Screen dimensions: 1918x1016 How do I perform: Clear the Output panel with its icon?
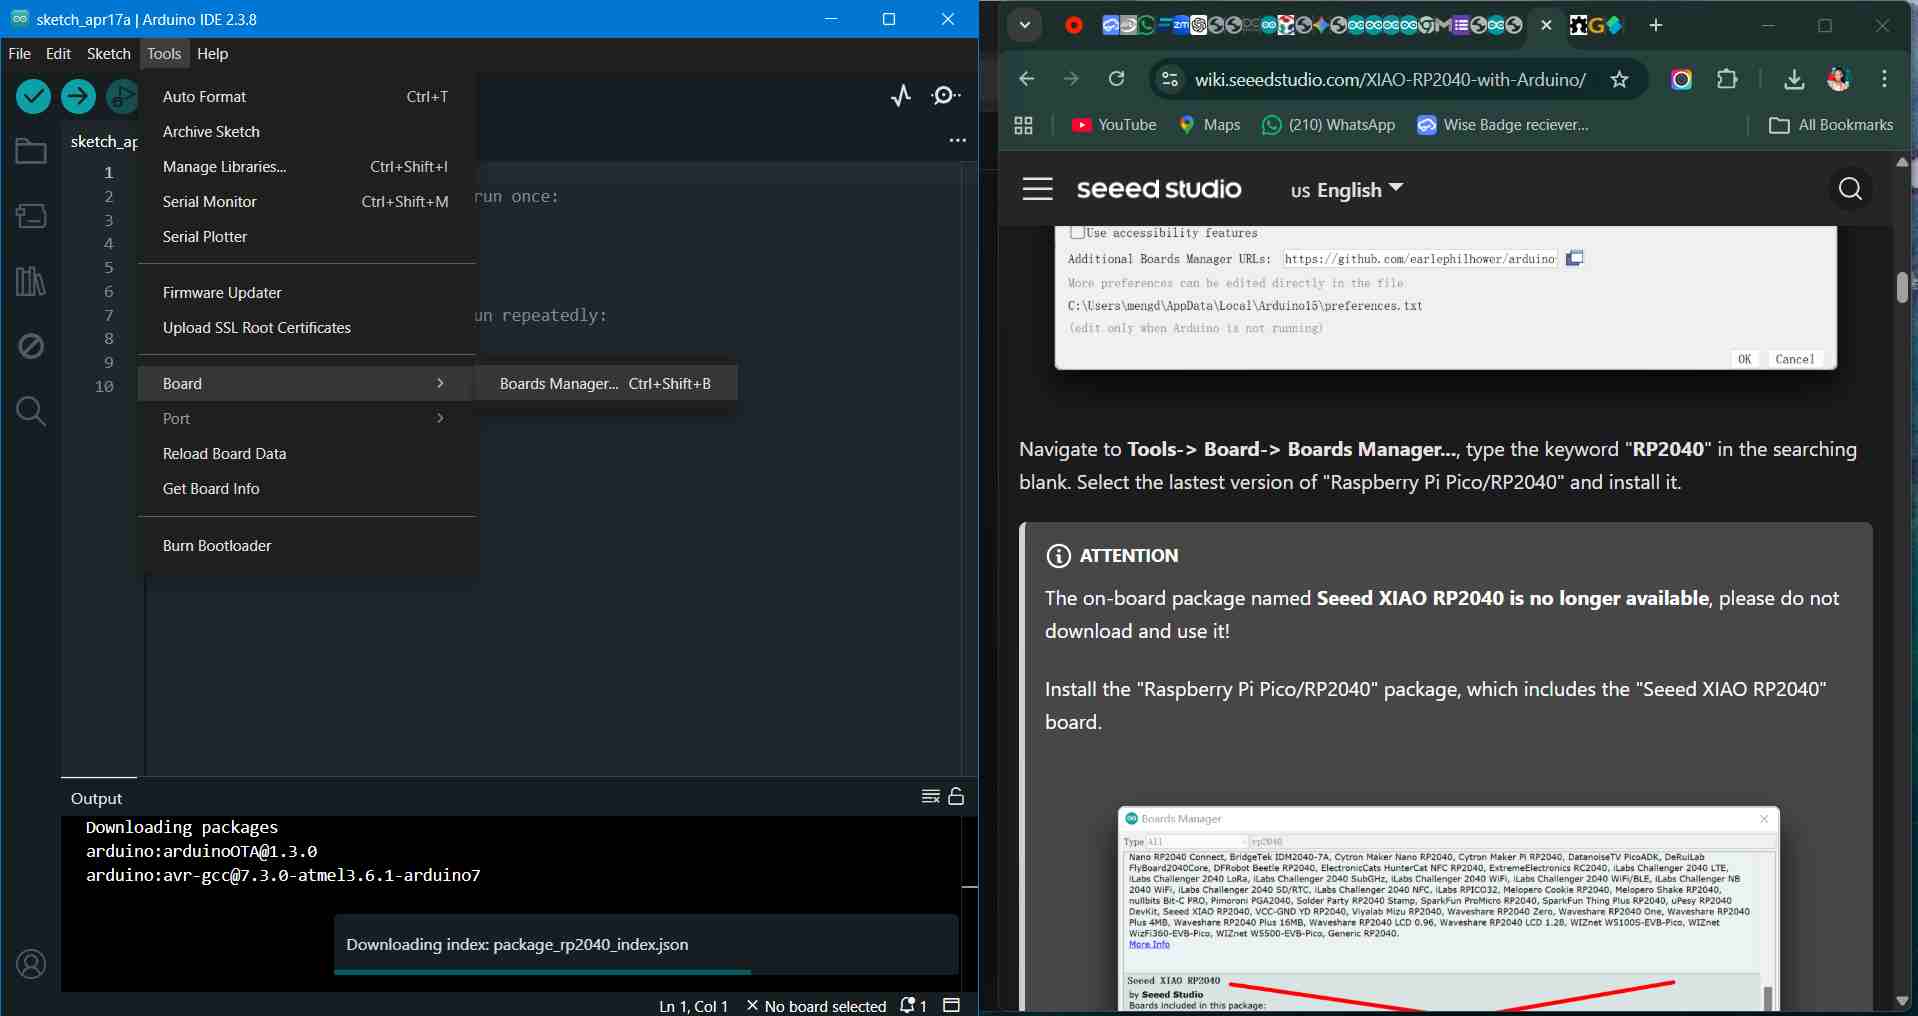[x=930, y=796]
